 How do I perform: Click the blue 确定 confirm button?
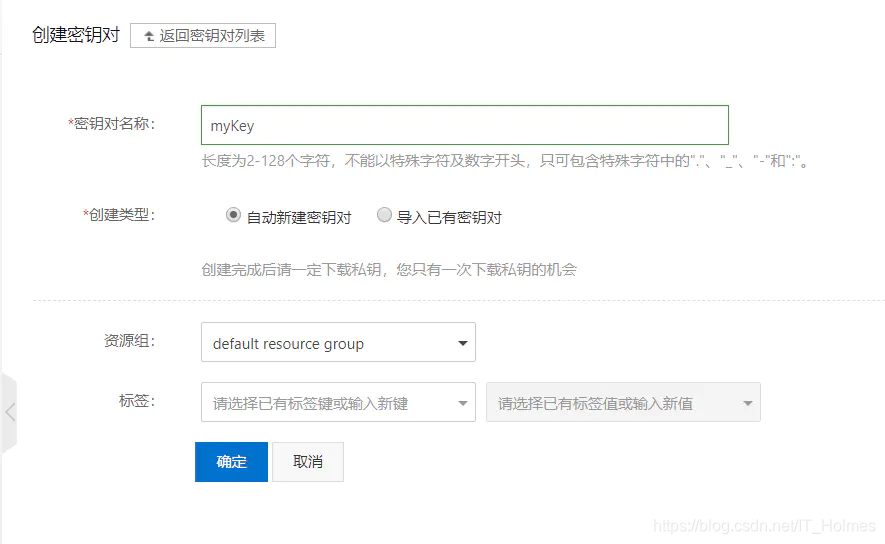231,462
